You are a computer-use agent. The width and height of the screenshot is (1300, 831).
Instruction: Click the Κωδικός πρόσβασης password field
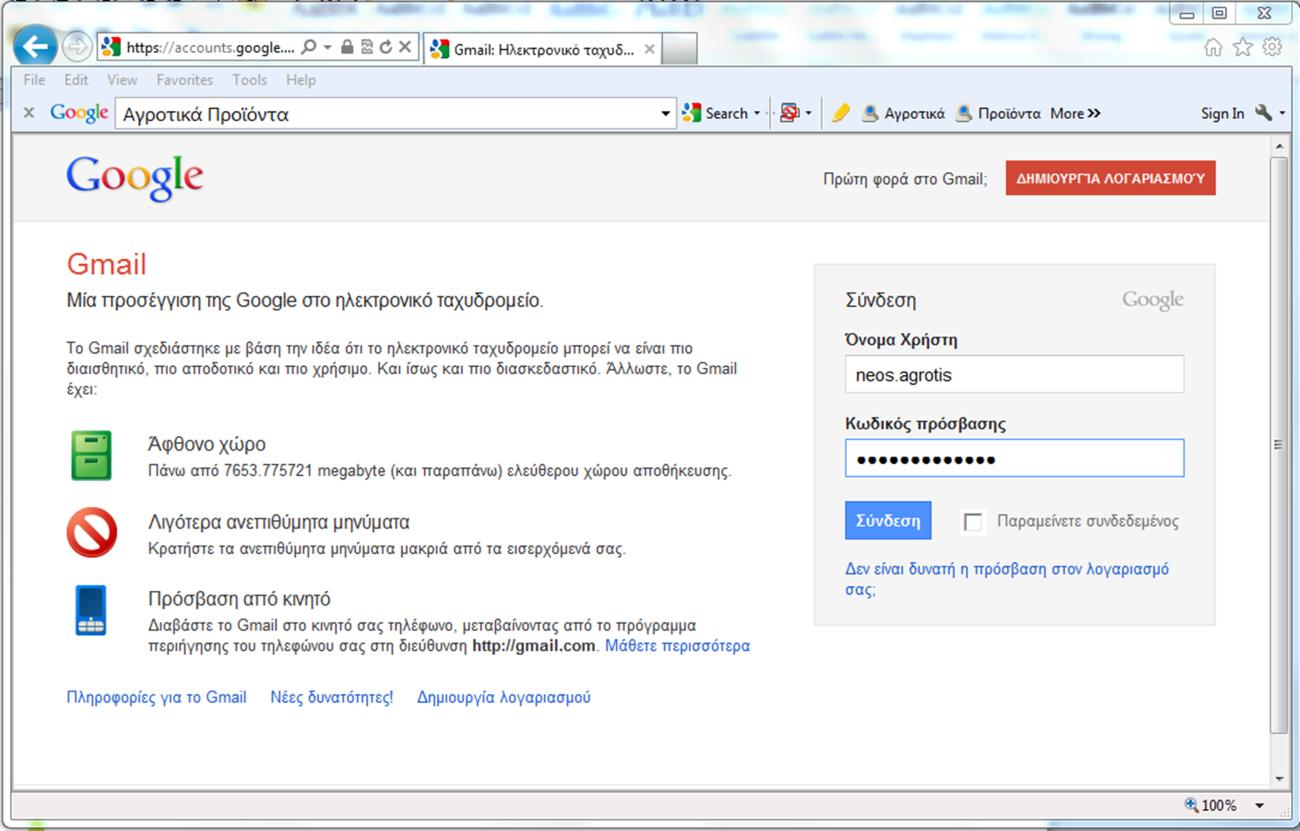point(1014,459)
